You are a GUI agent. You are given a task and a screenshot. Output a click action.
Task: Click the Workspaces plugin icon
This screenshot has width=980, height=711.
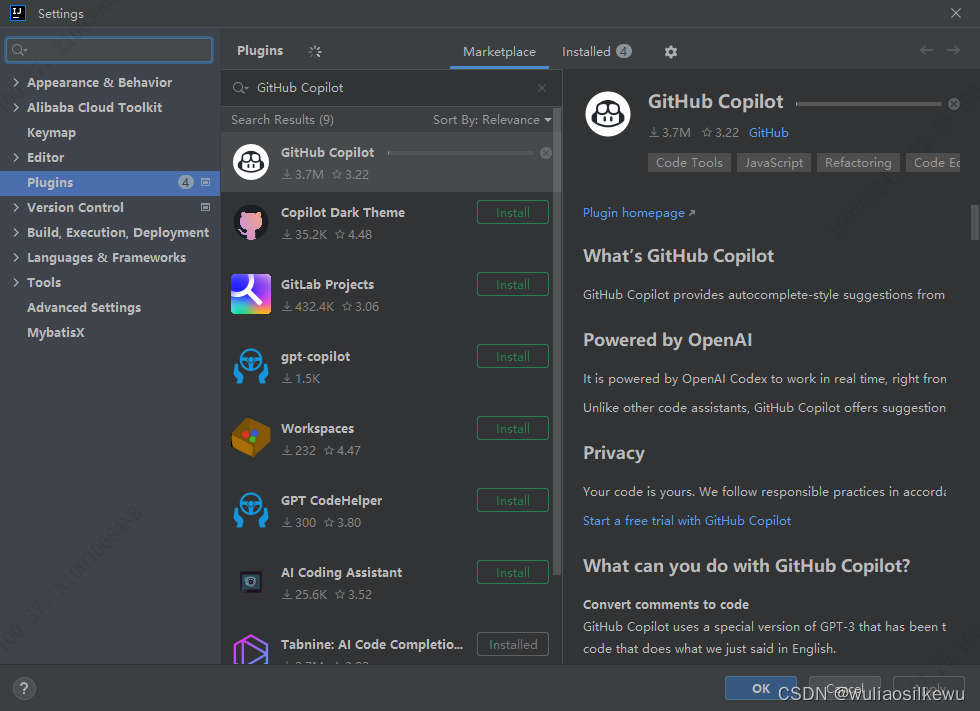[251, 438]
